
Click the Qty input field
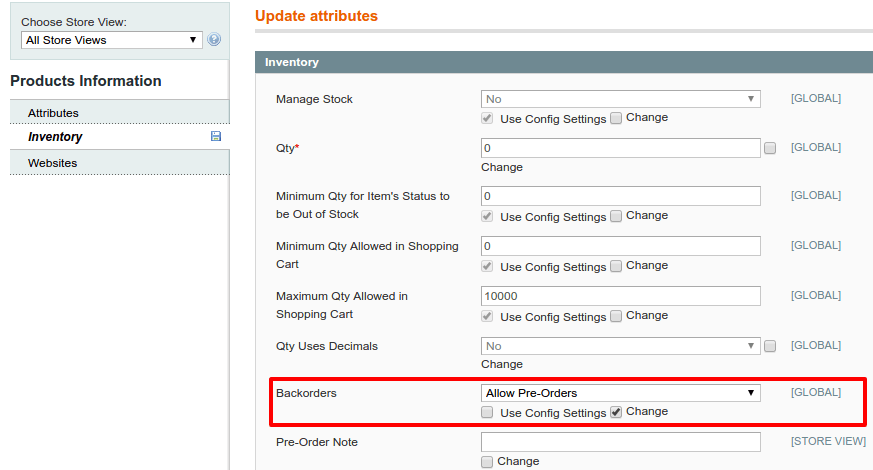pyautogui.click(x=620, y=148)
